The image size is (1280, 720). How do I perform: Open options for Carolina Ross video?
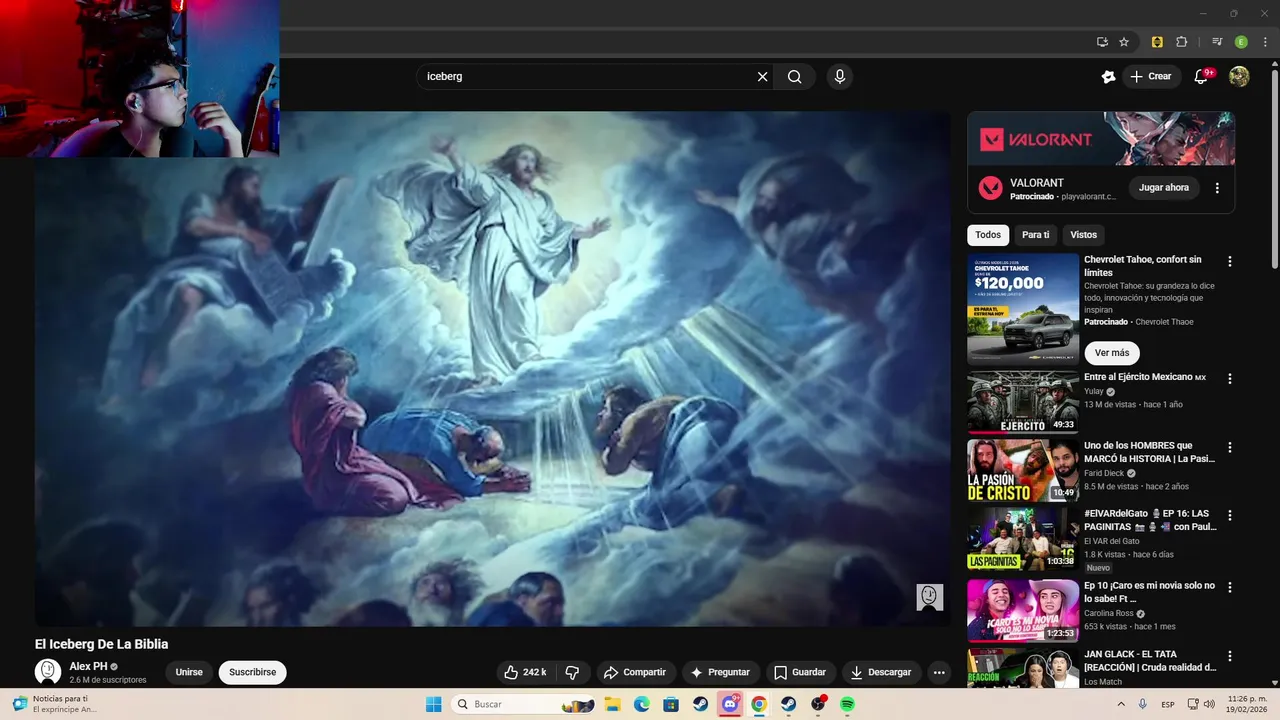click(x=1230, y=587)
